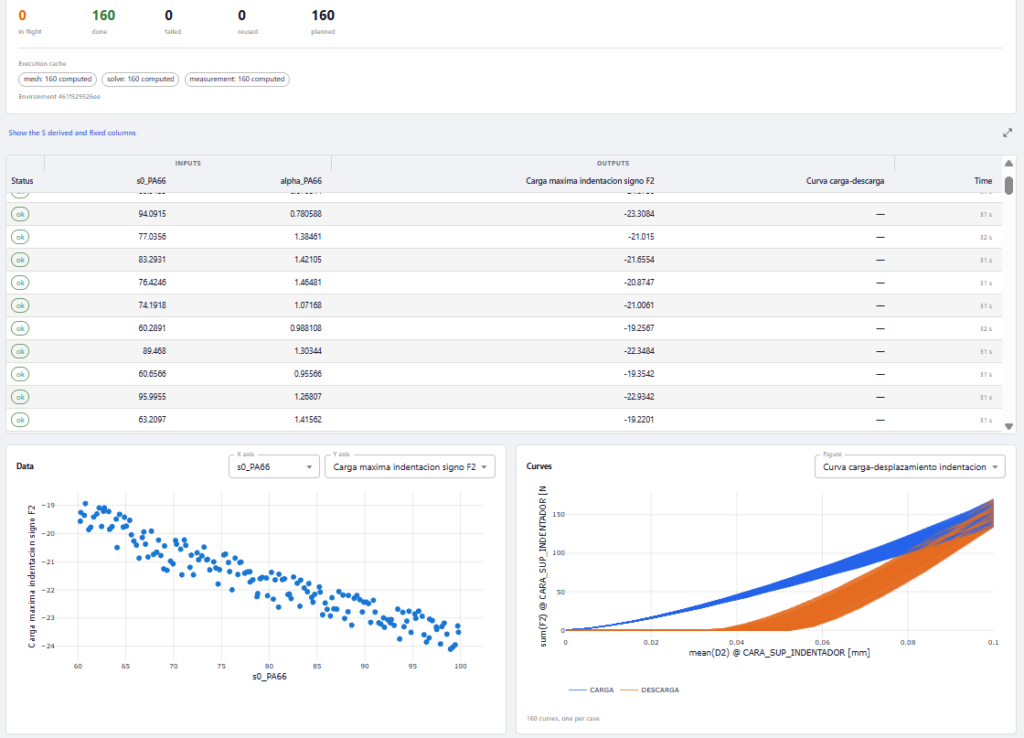Click the ok status badge for row 76.4246
The image size is (1024, 738).
tap(20, 283)
